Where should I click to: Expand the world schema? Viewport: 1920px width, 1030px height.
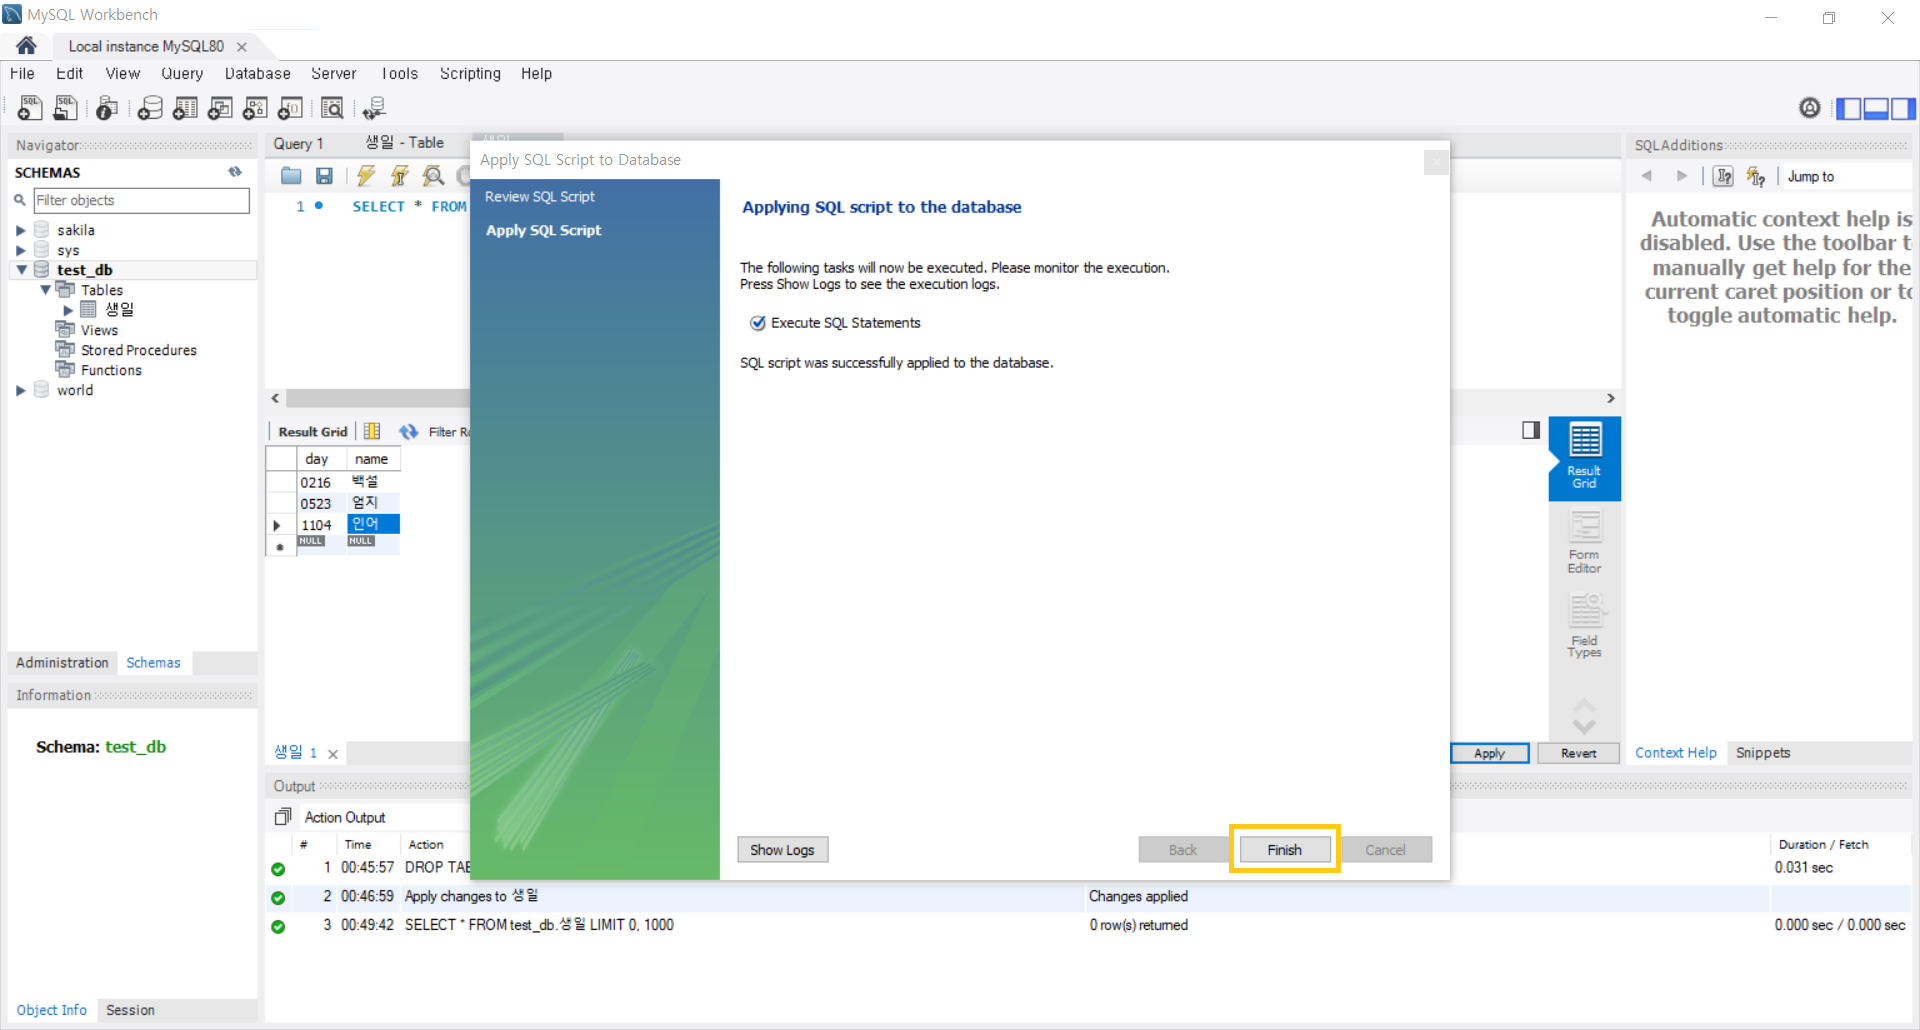click(20, 390)
